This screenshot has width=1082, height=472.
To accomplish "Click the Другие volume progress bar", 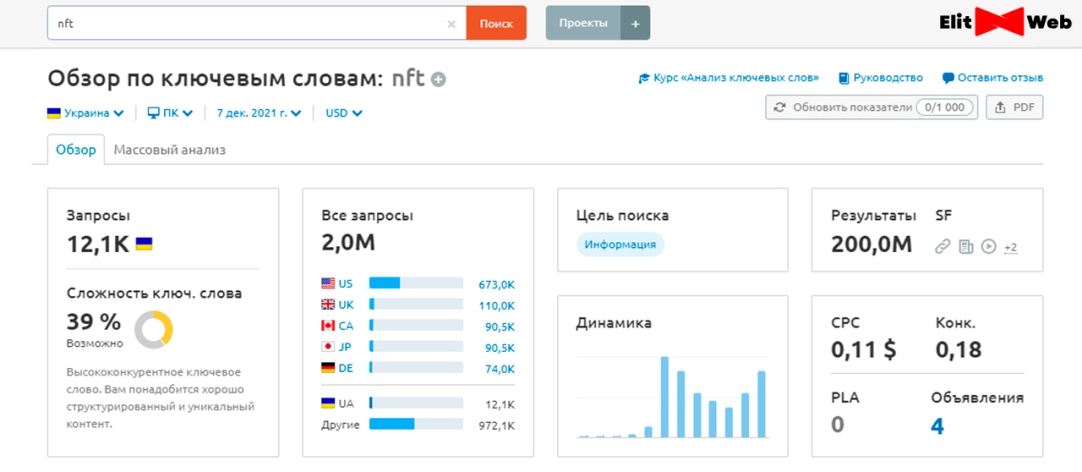I will (416, 424).
